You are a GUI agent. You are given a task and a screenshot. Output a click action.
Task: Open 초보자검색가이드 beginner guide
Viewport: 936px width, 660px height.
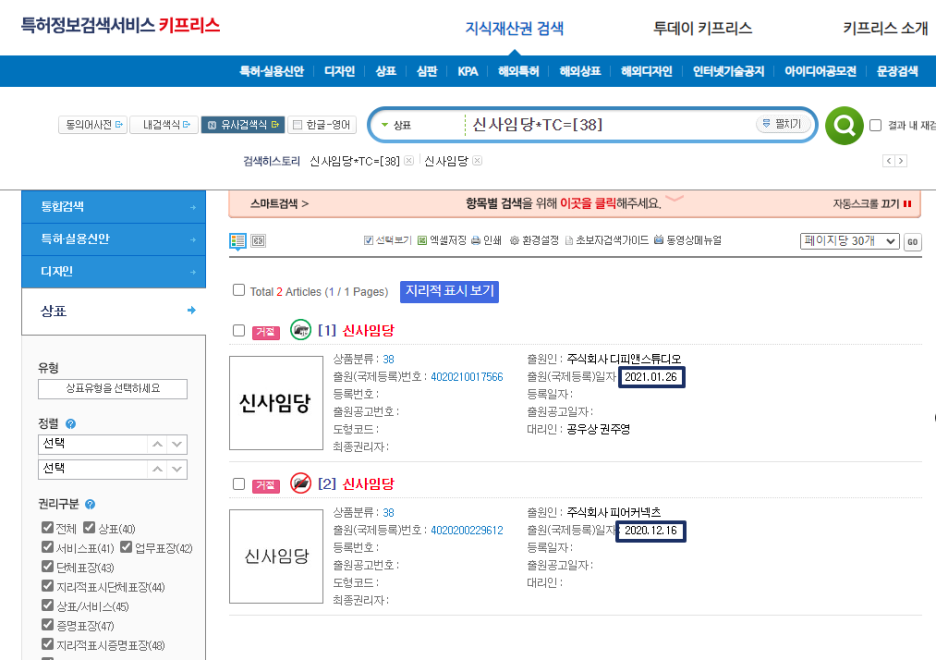[606, 240]
